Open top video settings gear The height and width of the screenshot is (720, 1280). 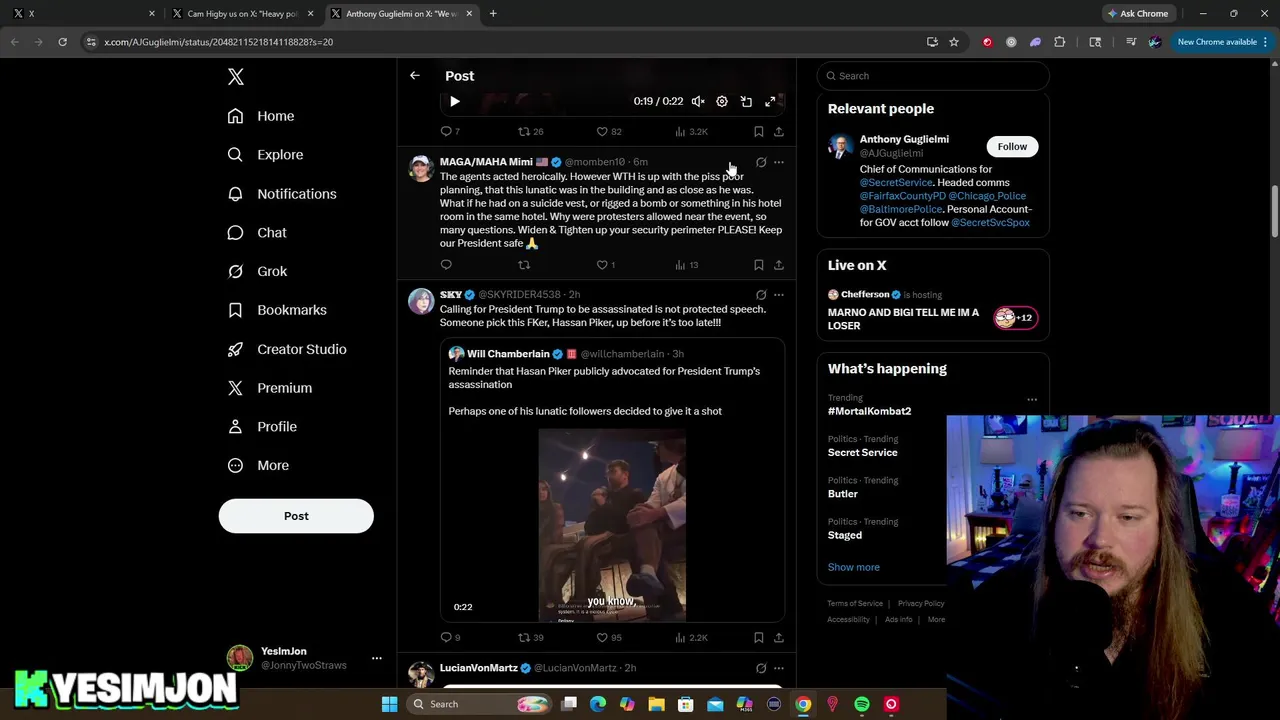click(722, 101)
